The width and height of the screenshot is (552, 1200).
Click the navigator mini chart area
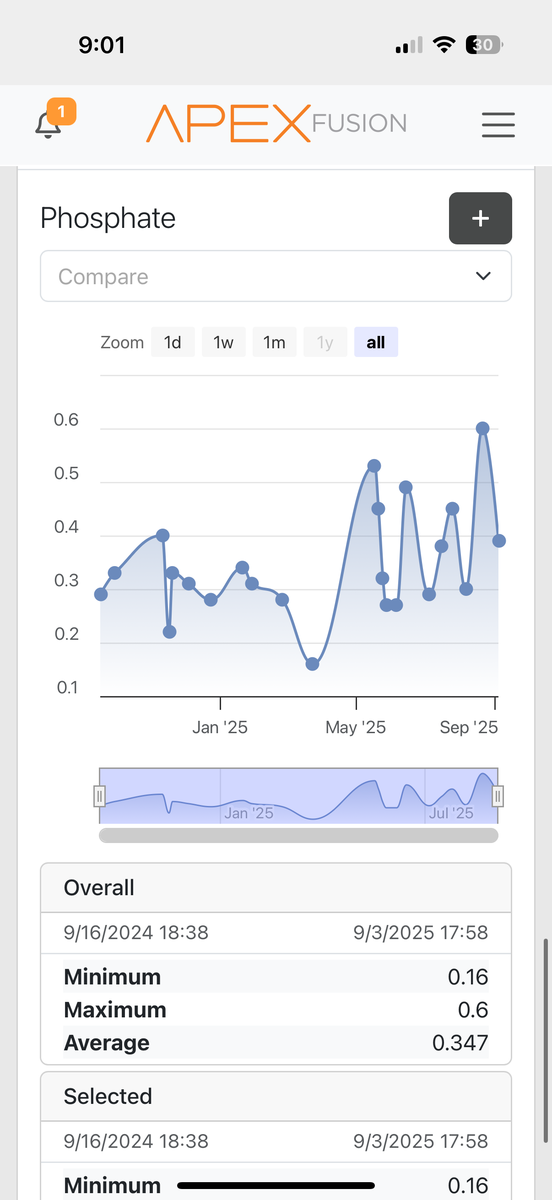point(298,796)
